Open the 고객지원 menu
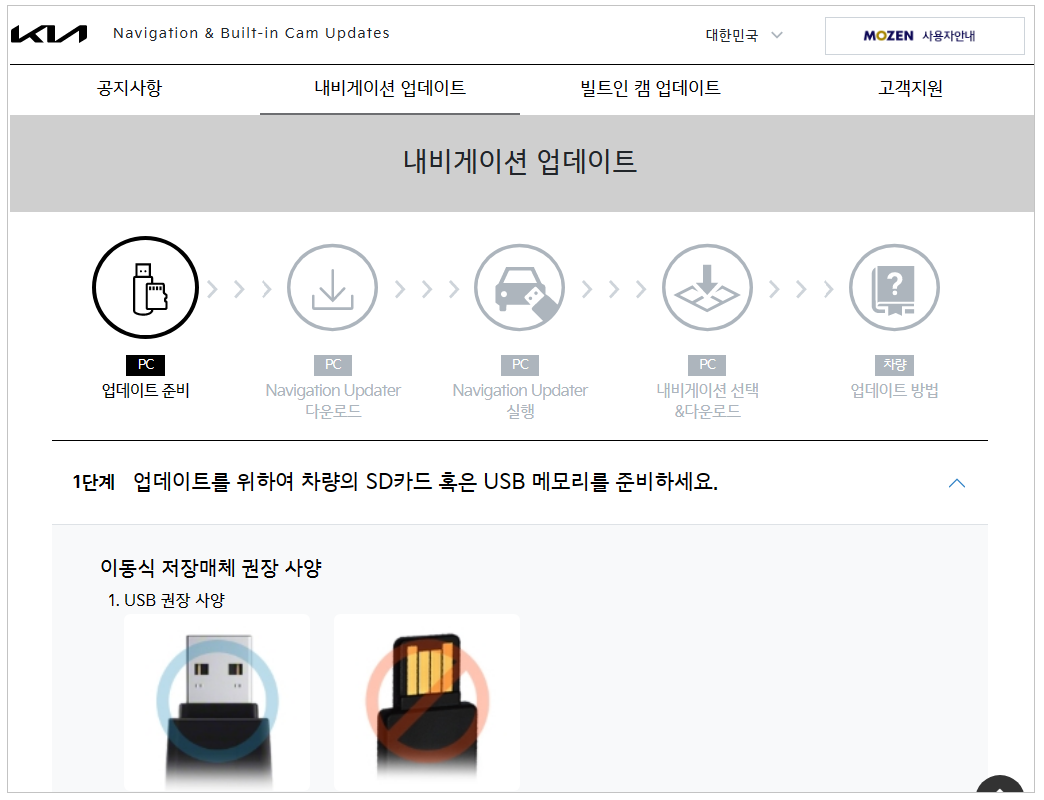 910,88
